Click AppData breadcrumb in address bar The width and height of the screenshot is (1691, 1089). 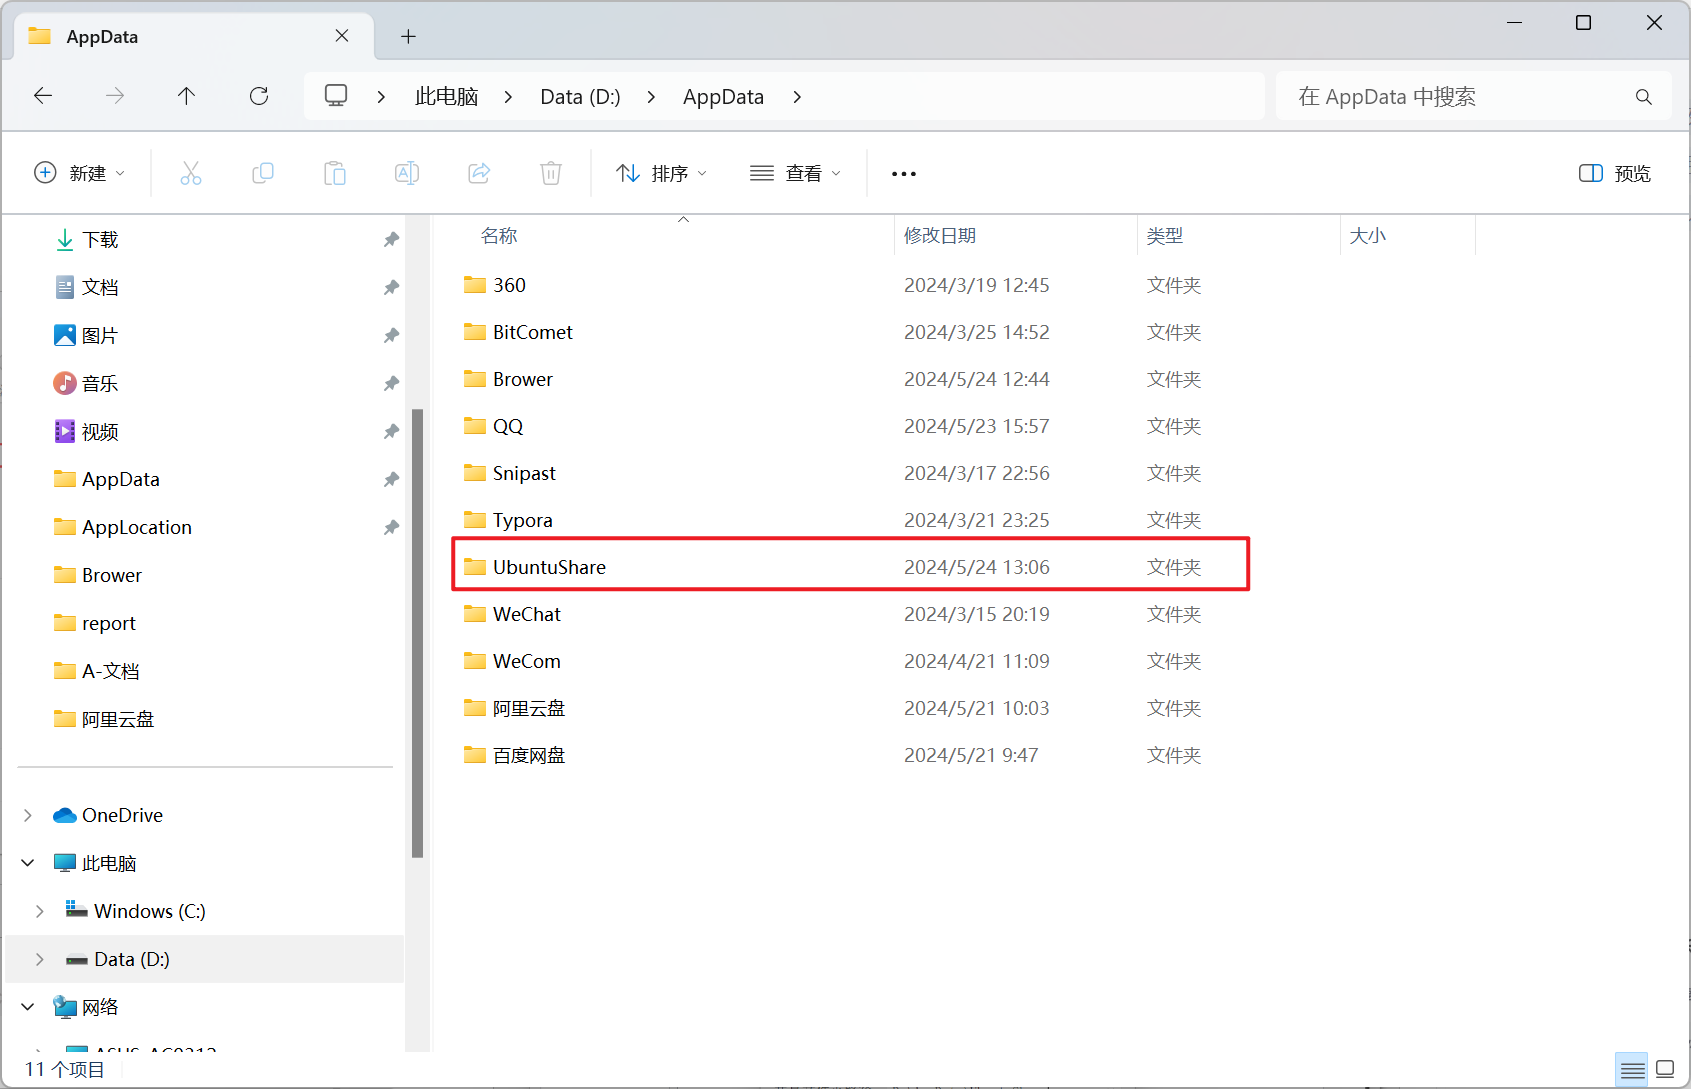click(723, 96)
